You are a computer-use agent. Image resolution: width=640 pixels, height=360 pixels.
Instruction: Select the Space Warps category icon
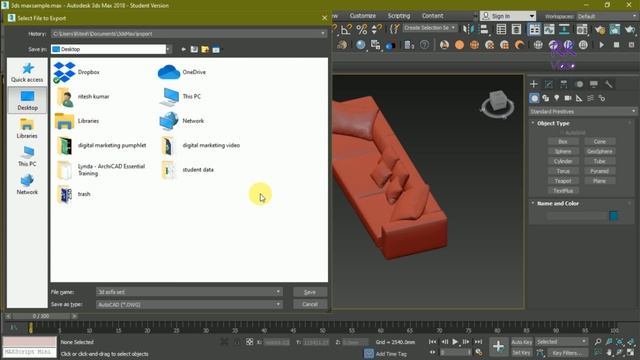point(590,98)
